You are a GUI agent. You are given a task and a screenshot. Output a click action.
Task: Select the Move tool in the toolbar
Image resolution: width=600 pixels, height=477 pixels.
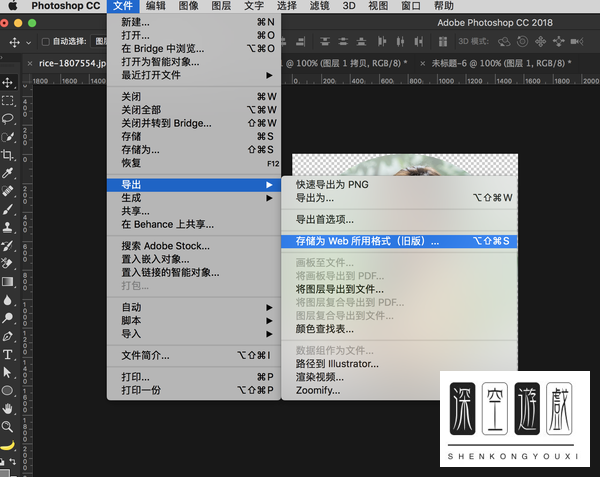point(8,82)
